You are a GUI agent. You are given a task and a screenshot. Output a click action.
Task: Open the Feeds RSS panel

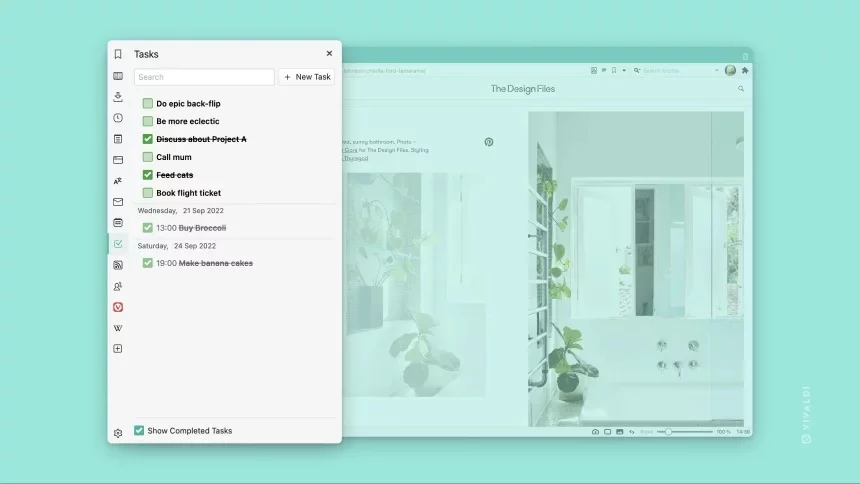[118, 265]
